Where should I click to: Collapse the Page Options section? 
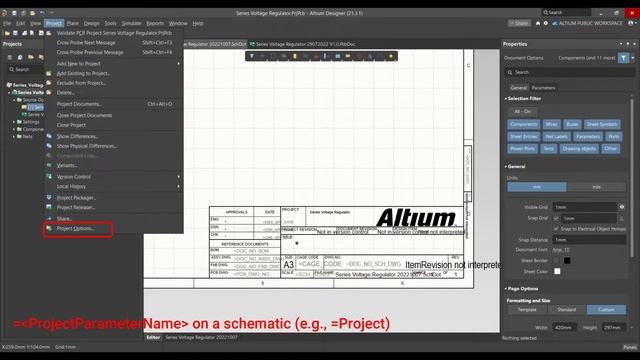506,289
